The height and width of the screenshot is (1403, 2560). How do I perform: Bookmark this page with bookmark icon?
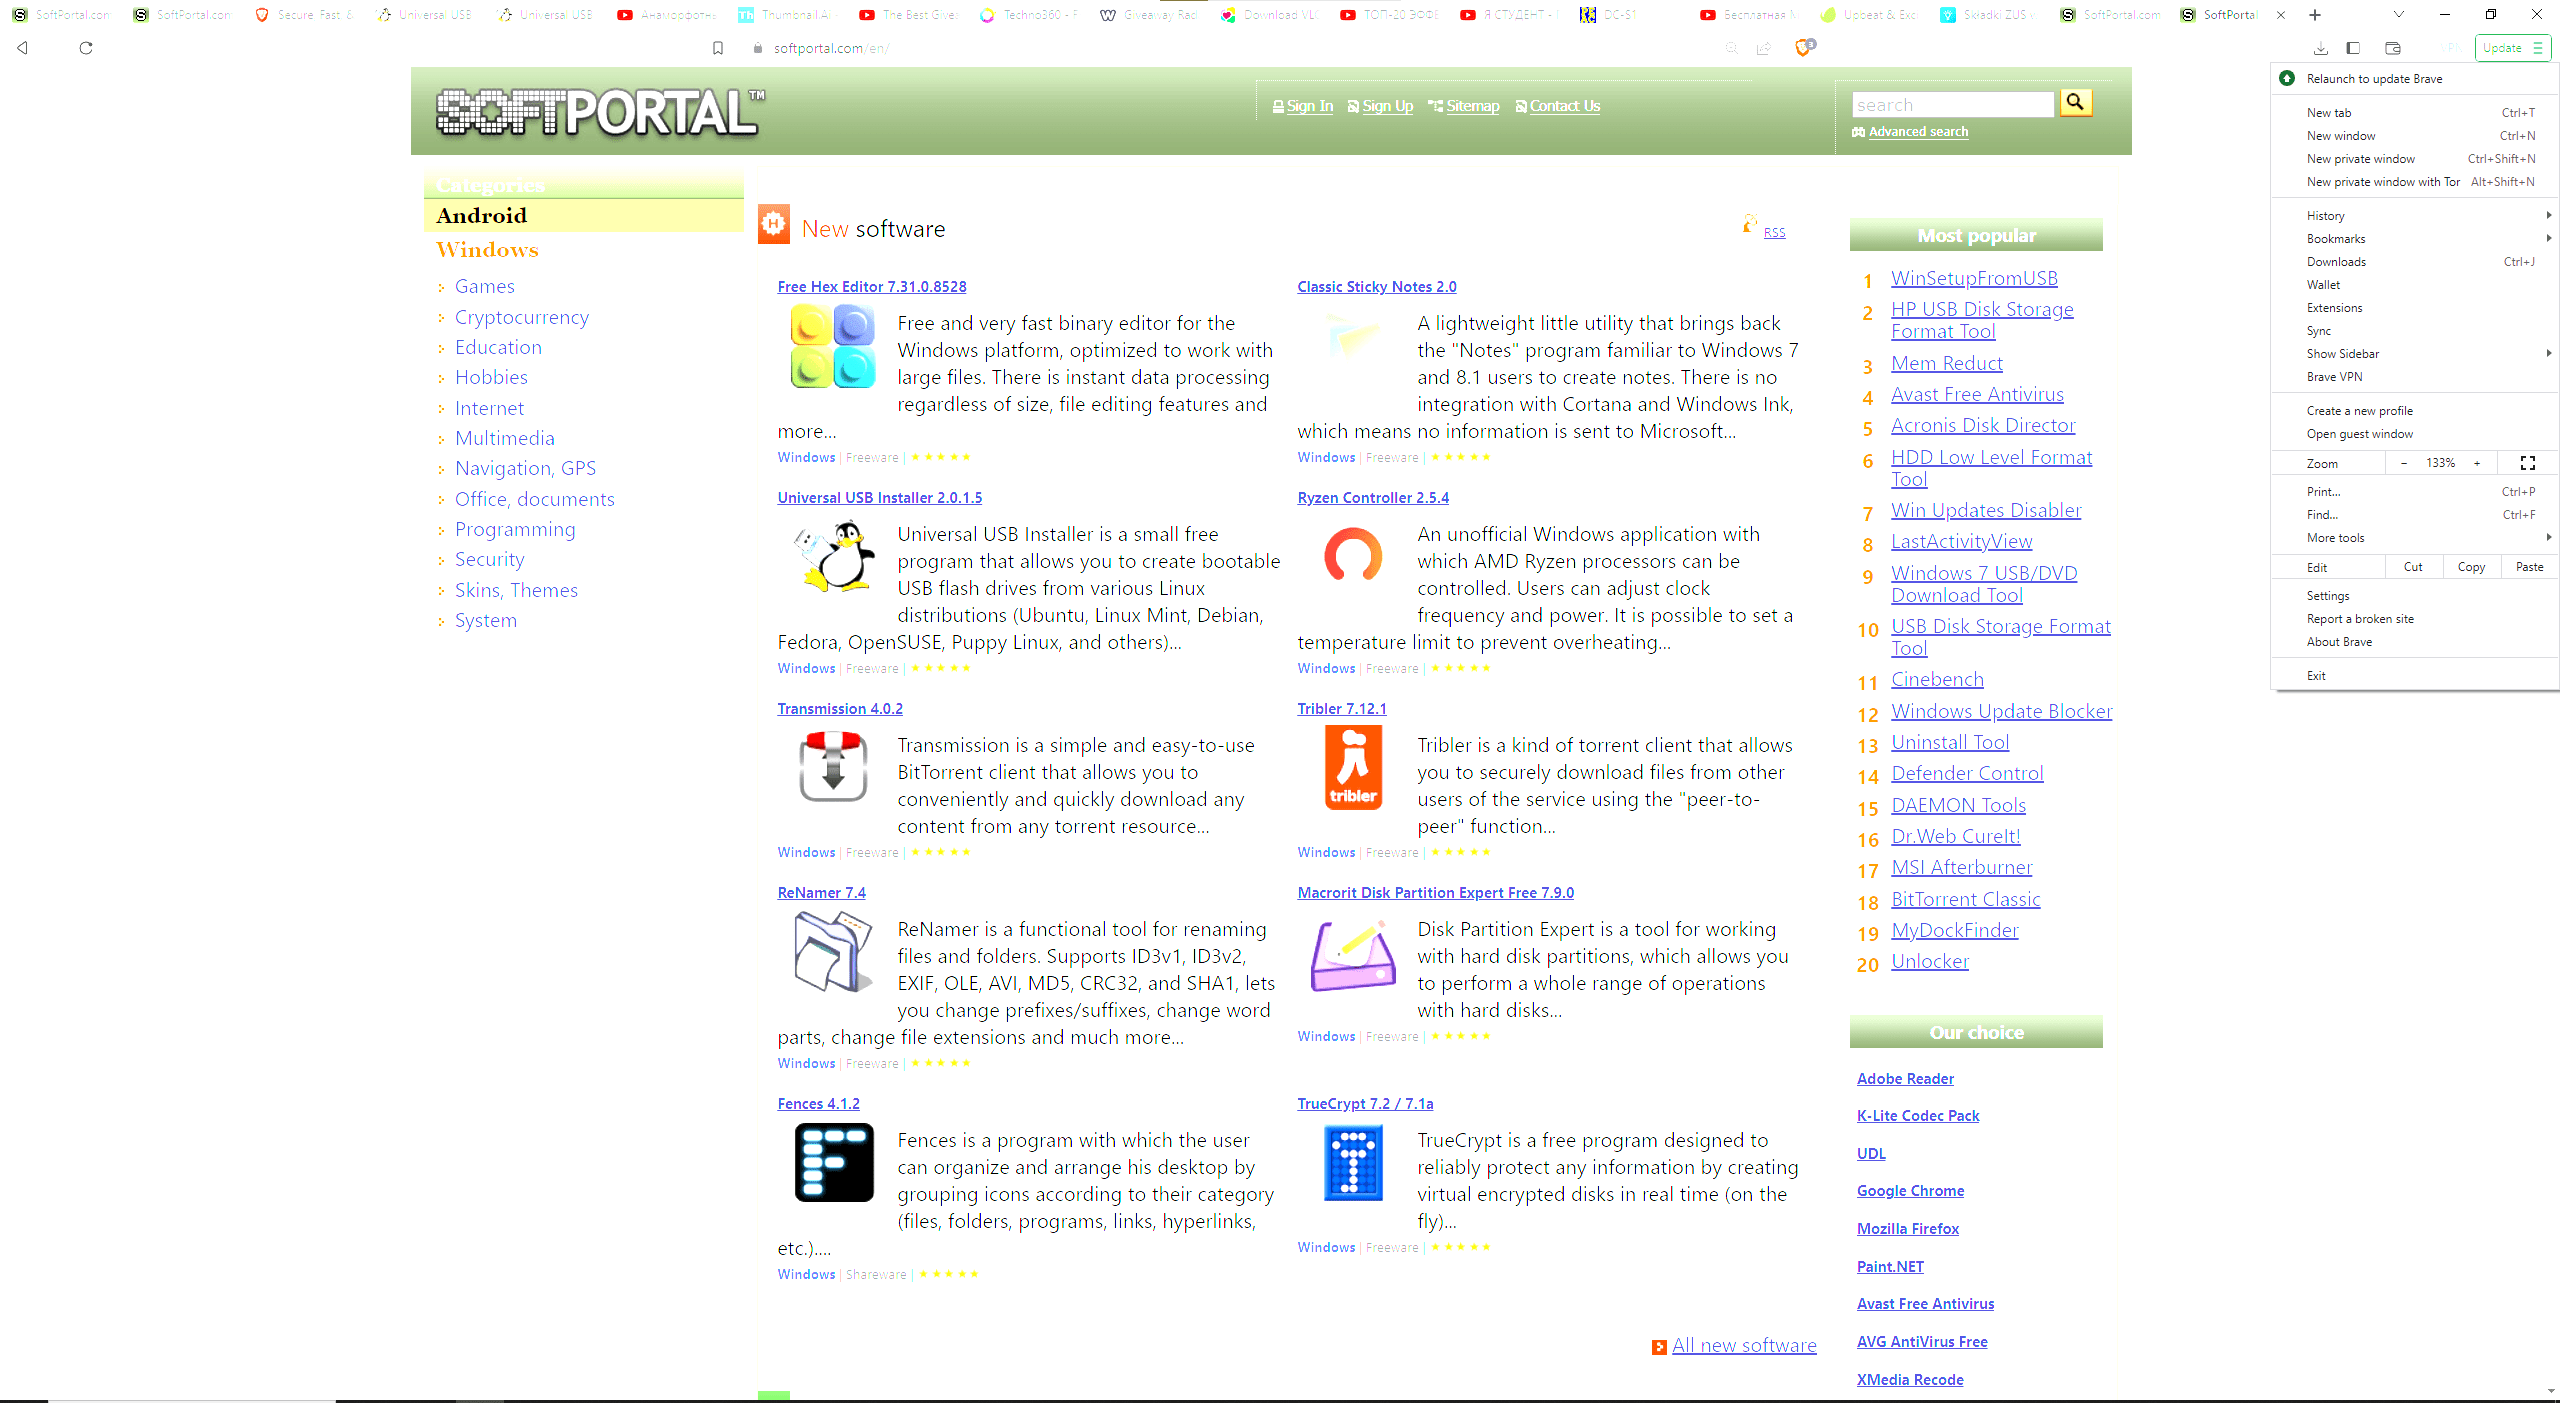(x=717, y=48)
